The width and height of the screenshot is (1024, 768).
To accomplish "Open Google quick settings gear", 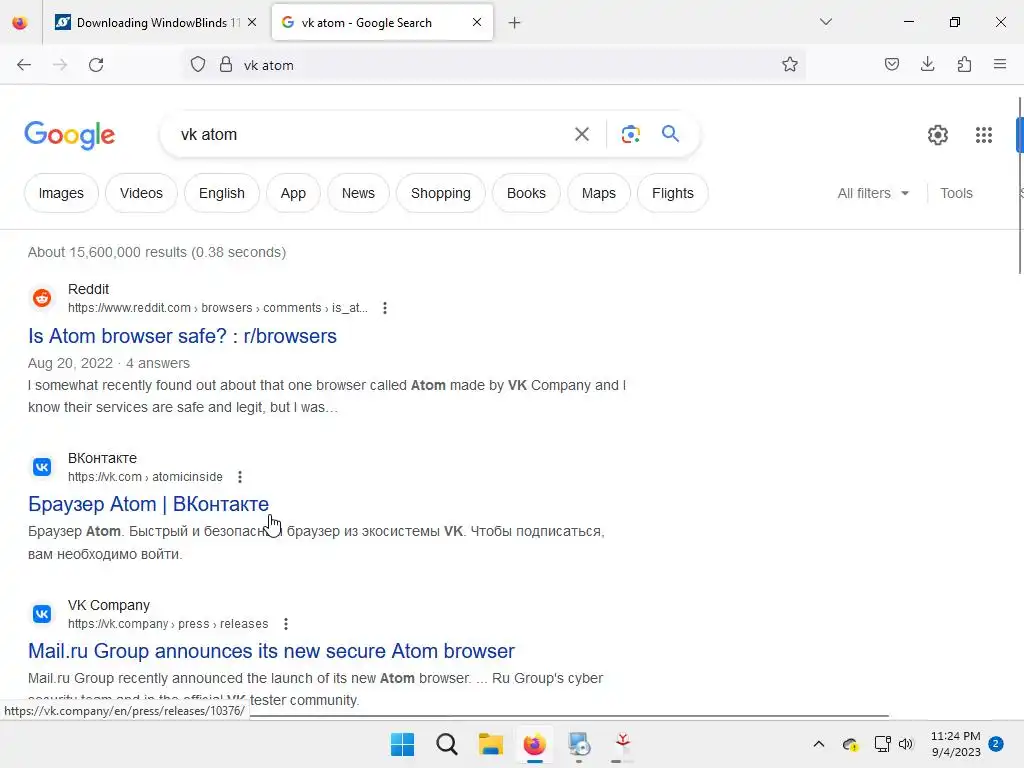I will tap(938, 135).
